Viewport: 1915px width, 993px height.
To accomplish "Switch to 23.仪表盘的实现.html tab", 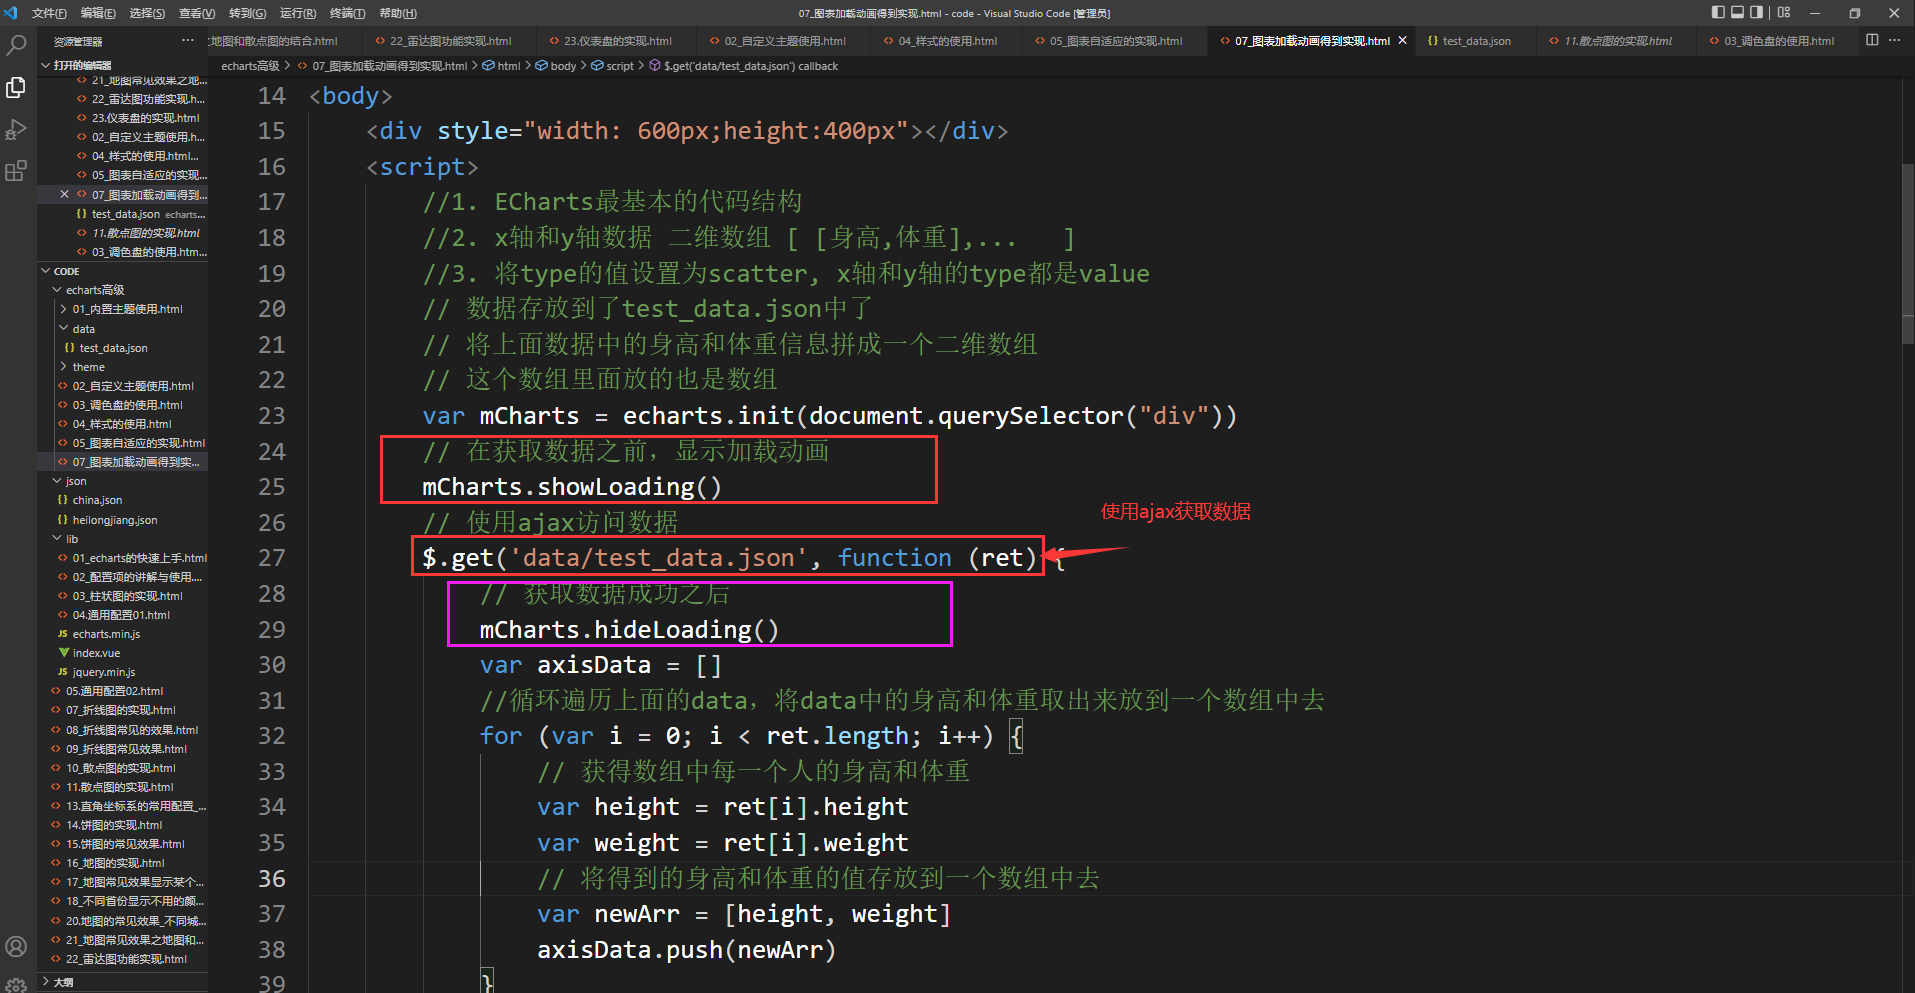I will (x=617, y=41).
